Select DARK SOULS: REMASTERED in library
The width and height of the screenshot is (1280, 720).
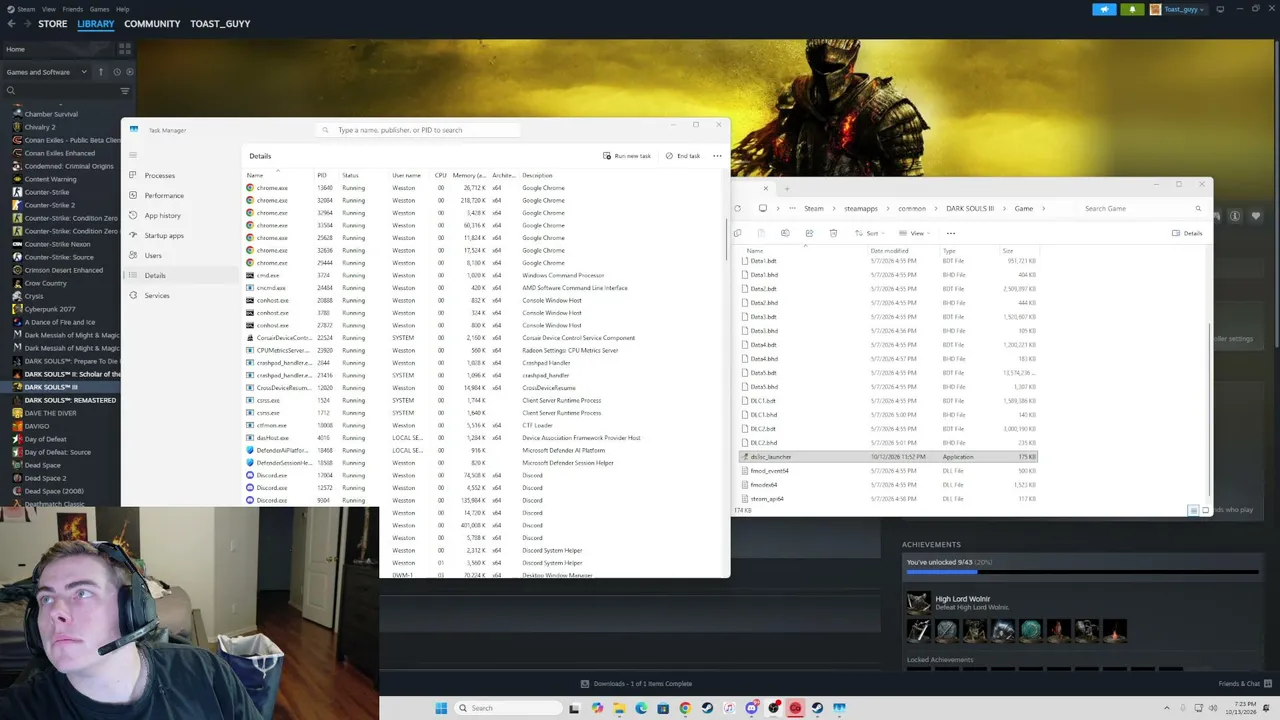[x=70, y=400]
